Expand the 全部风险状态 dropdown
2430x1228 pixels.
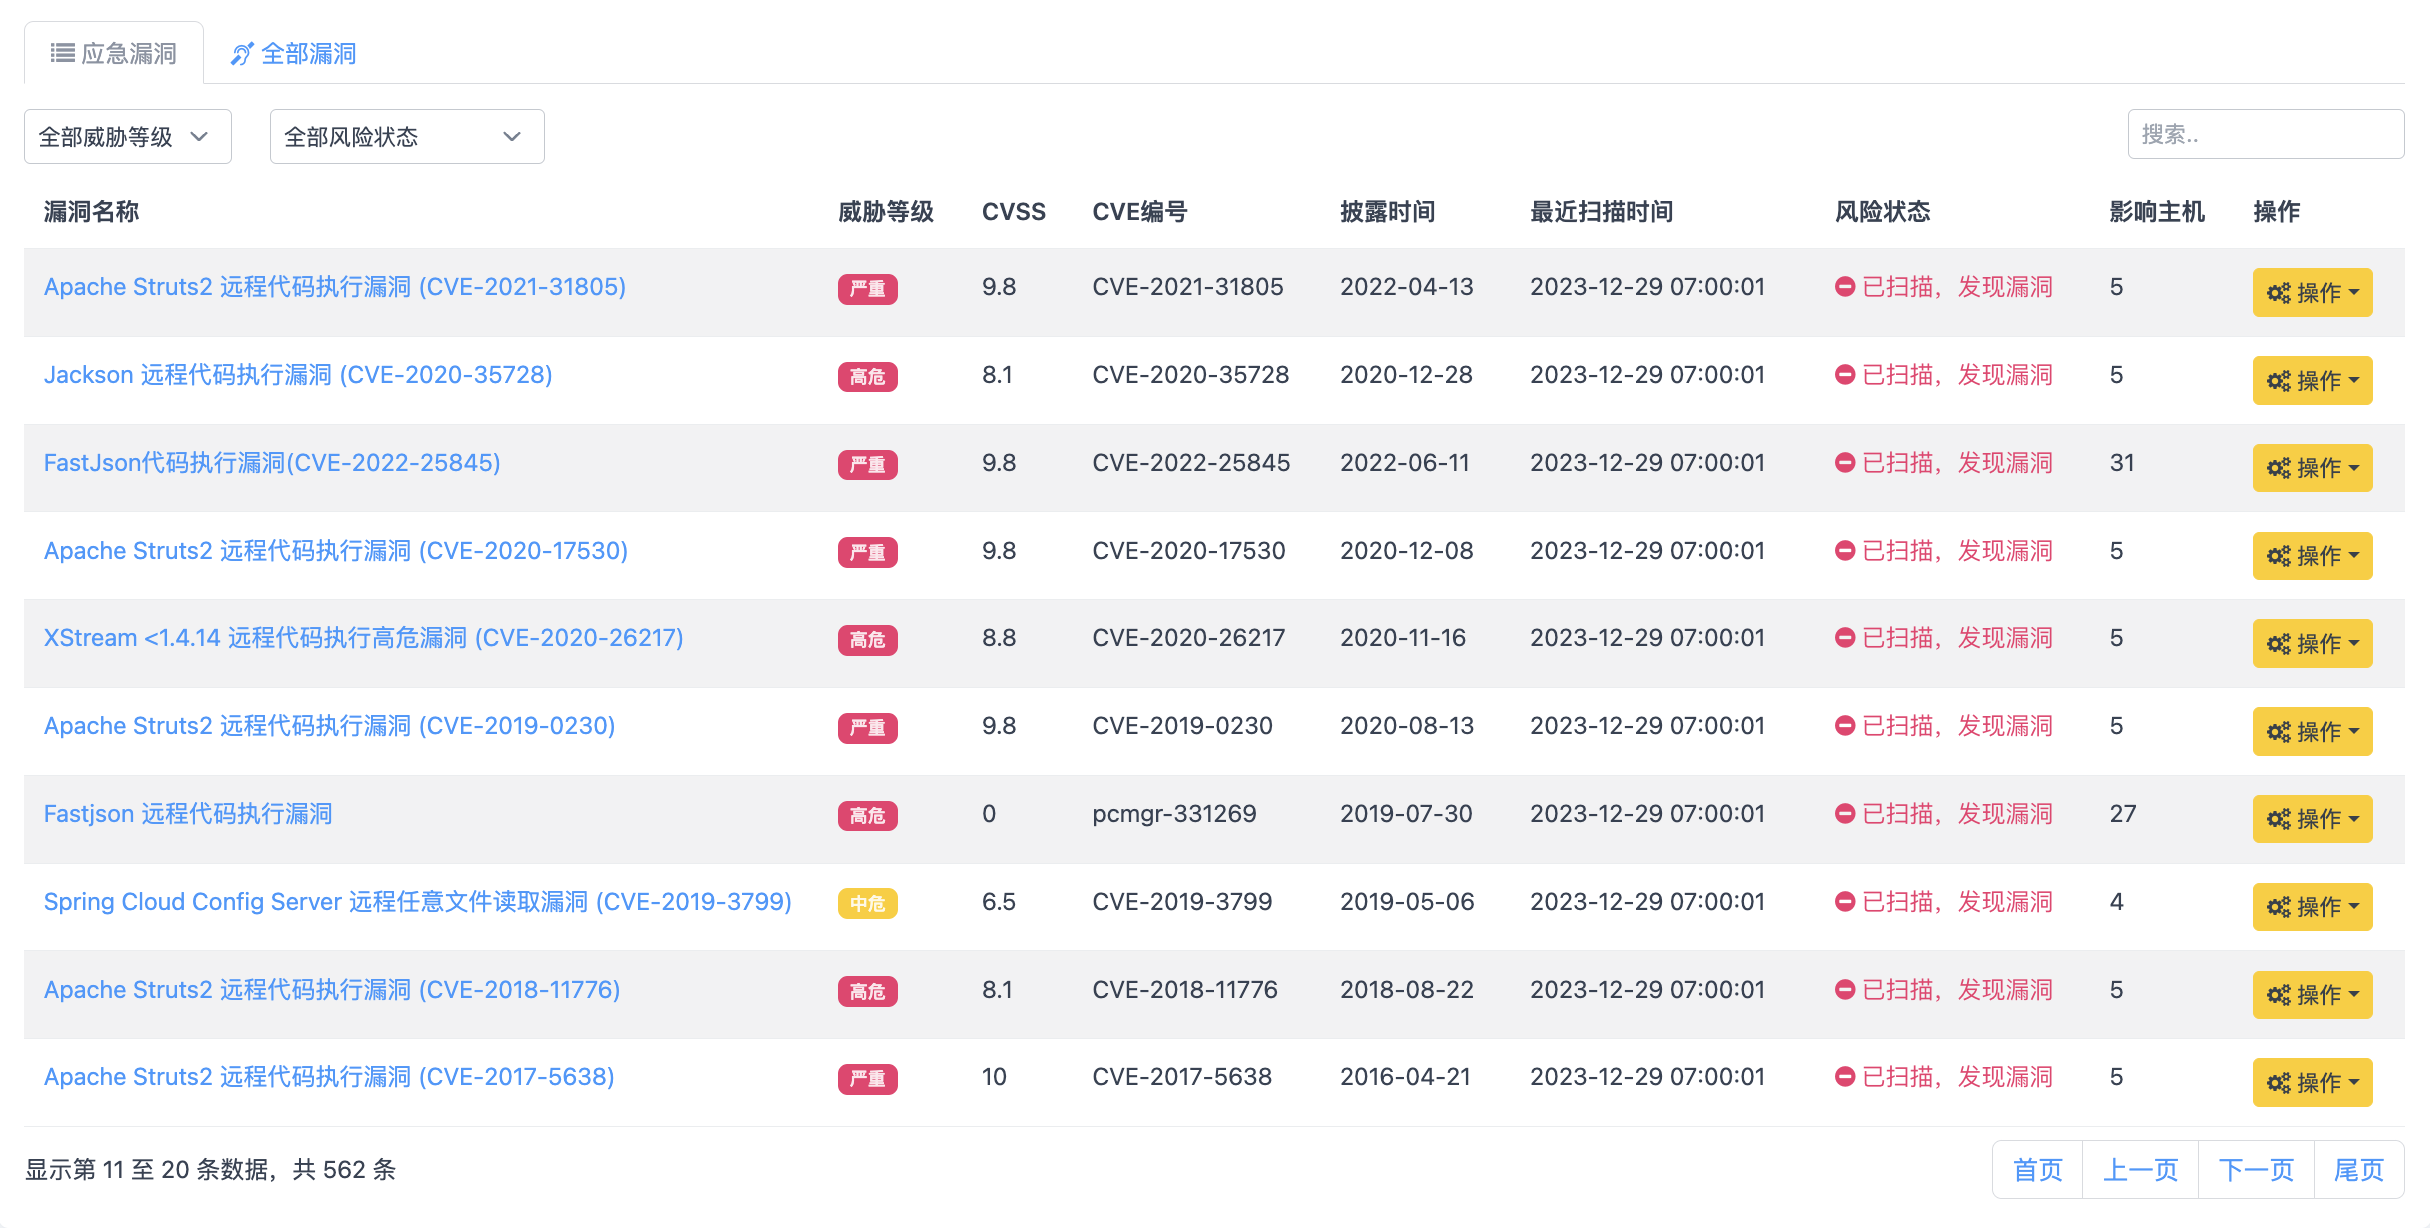[x=406, y=137]
